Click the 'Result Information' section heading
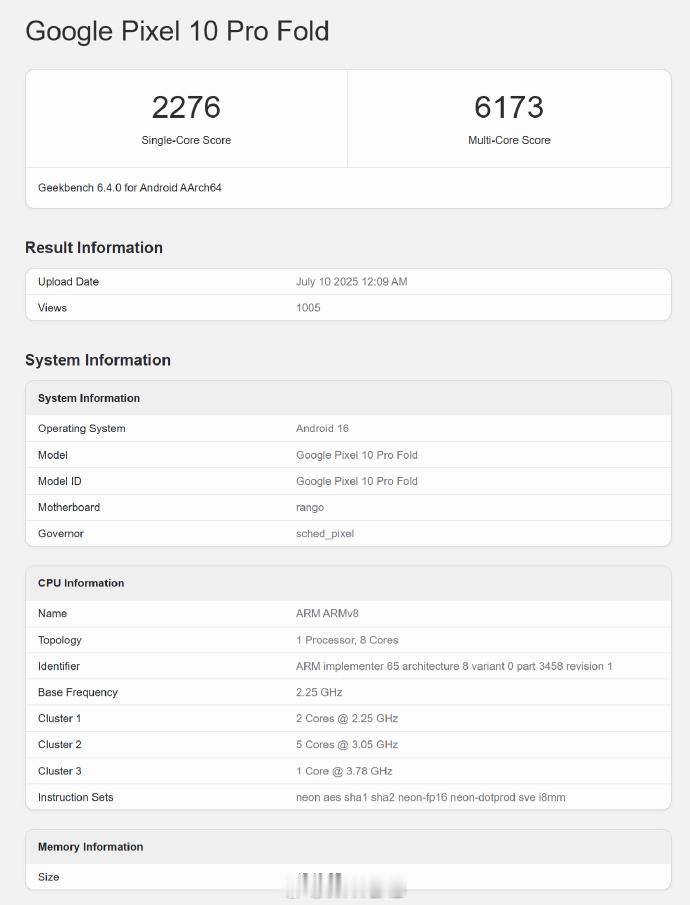Viewport: 690px width, 905px height. [94, 248]
